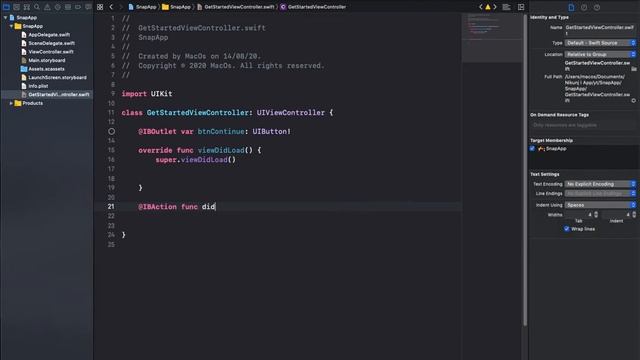
Task: Open the Debug navigator
Action: click(68, 7)
